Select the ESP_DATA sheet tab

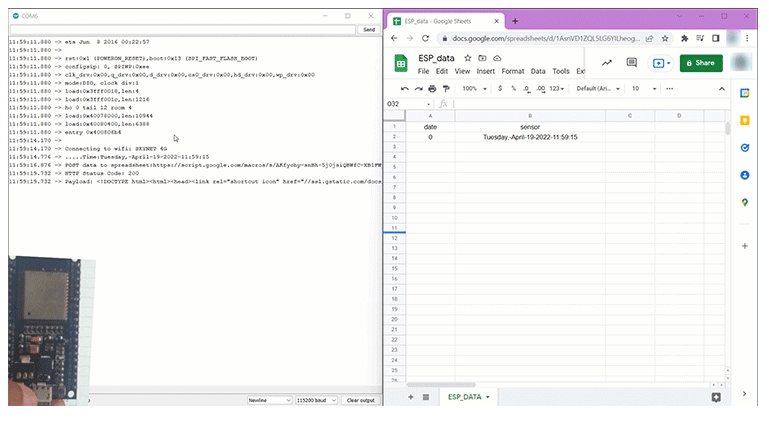pos(470,397)
